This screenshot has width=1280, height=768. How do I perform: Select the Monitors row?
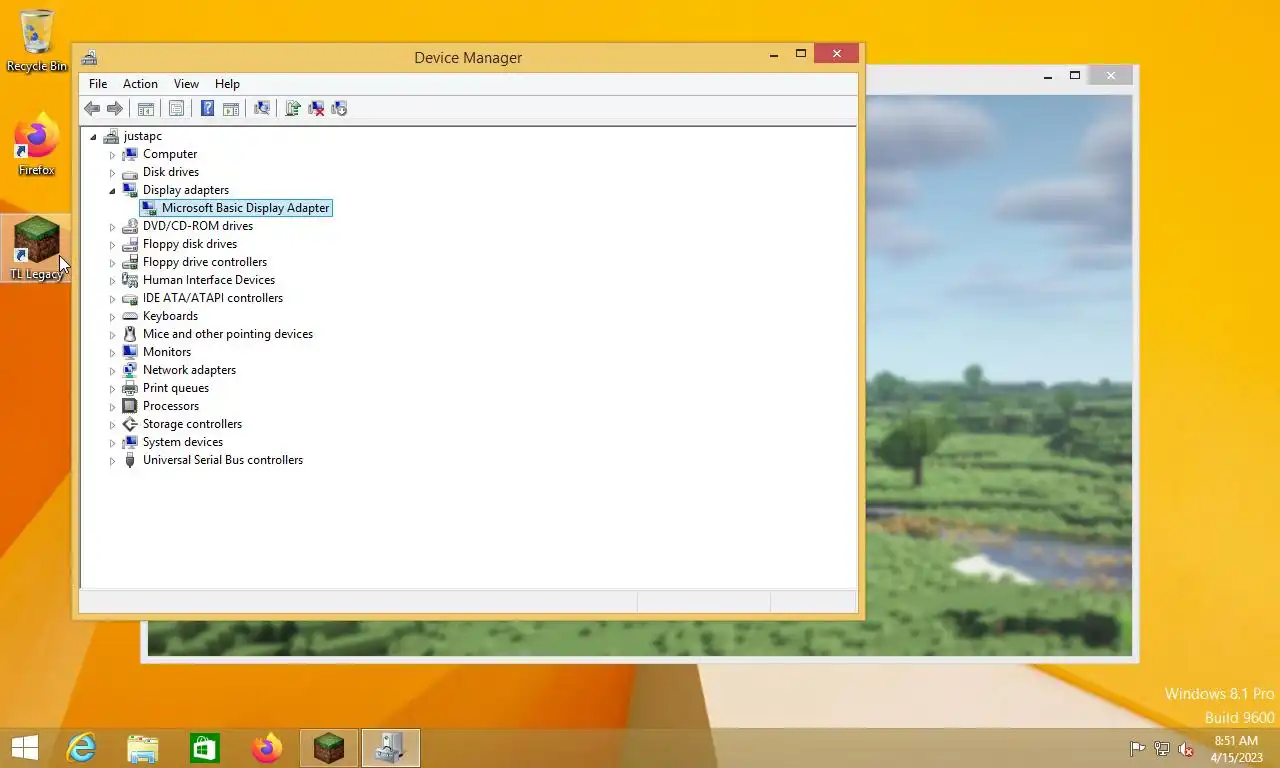pos(166,352)
